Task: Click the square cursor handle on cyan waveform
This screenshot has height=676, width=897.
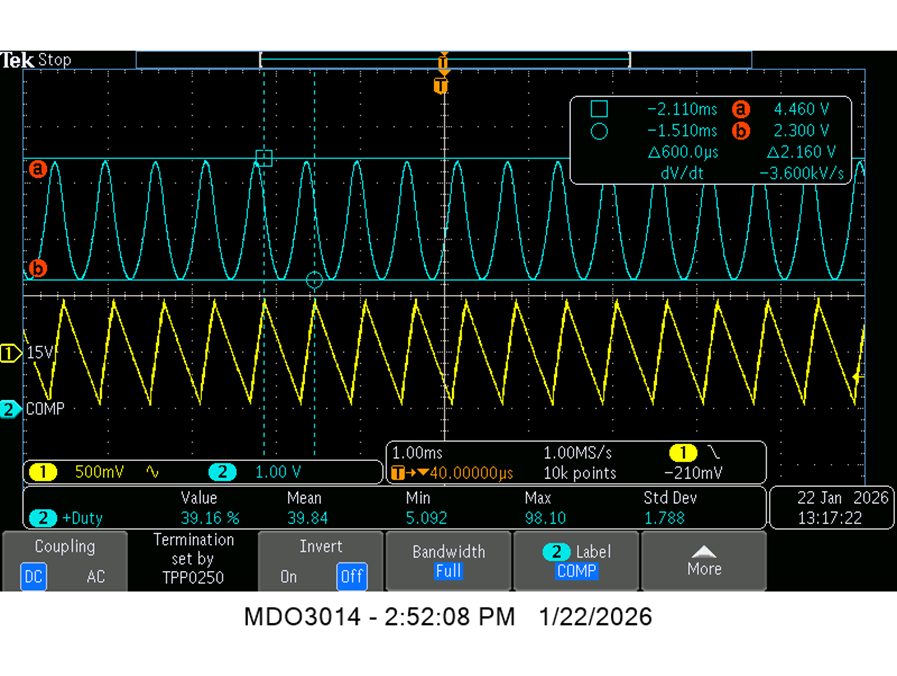Action: [x=264, y=158]
